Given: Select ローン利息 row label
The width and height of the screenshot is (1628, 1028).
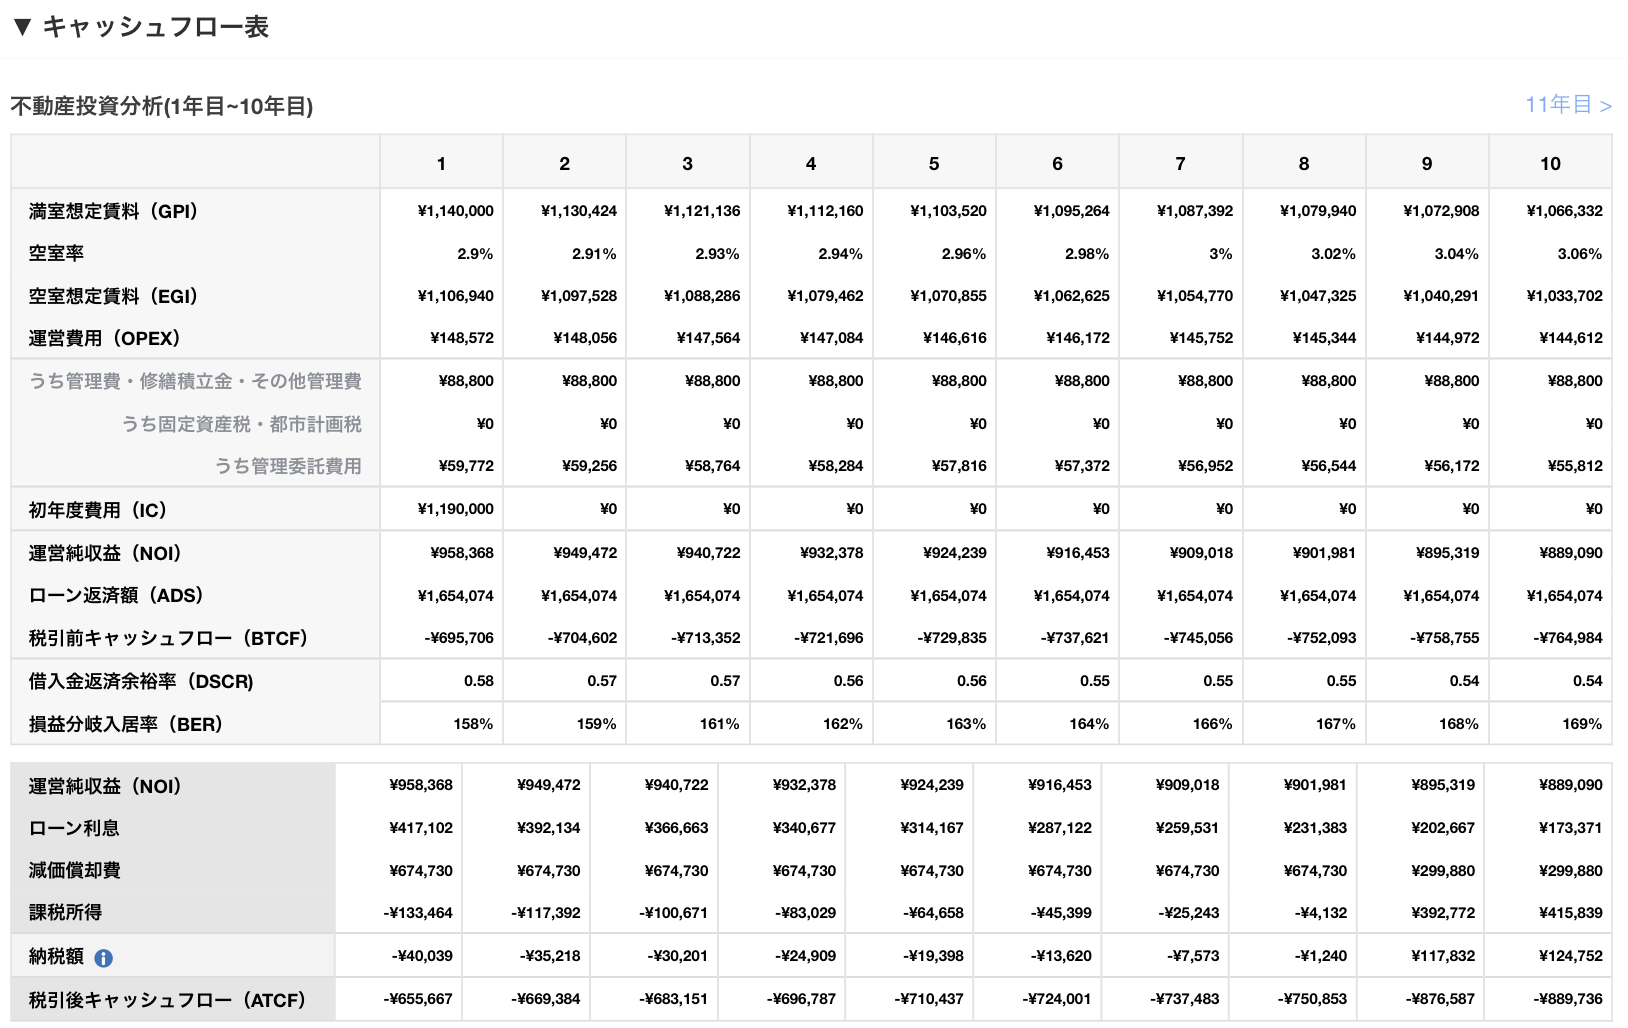Looking at the screenshot, I should [x=74, y=828].
